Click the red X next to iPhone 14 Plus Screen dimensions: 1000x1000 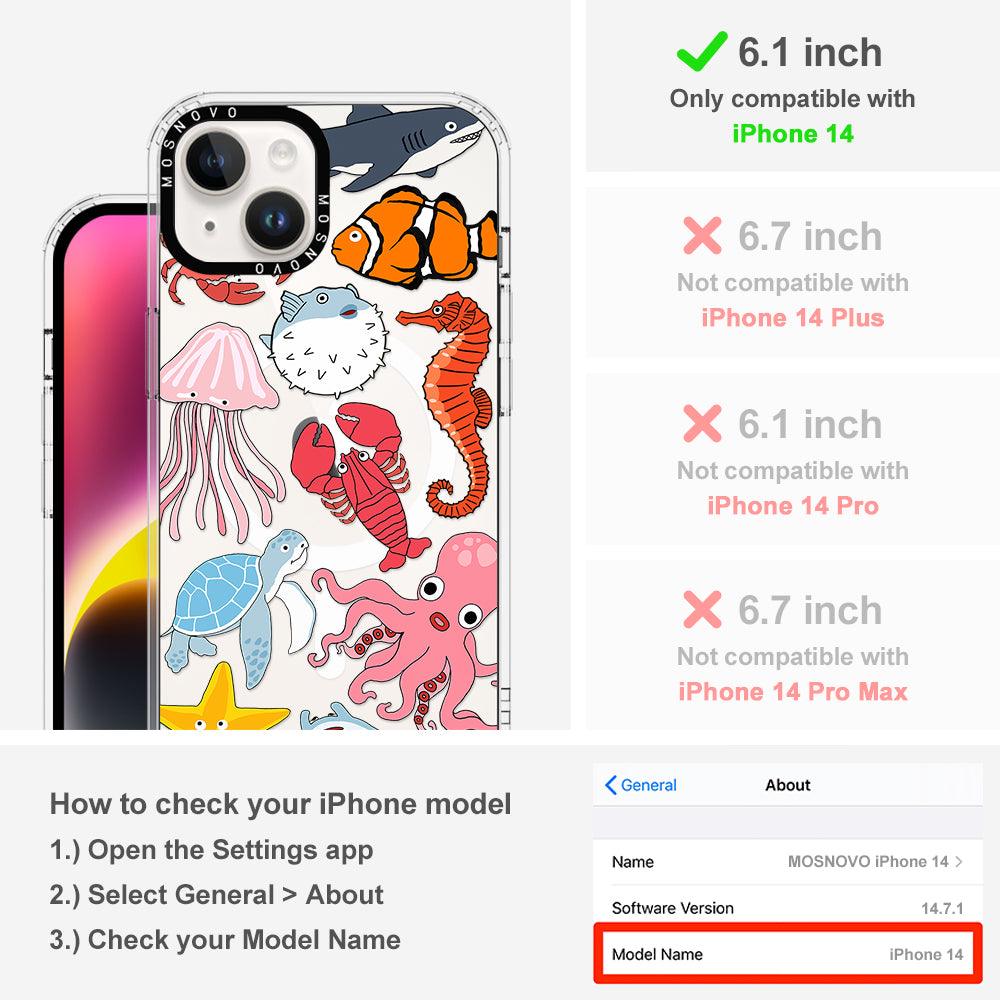pyautogui.click(x=702, y=235)
